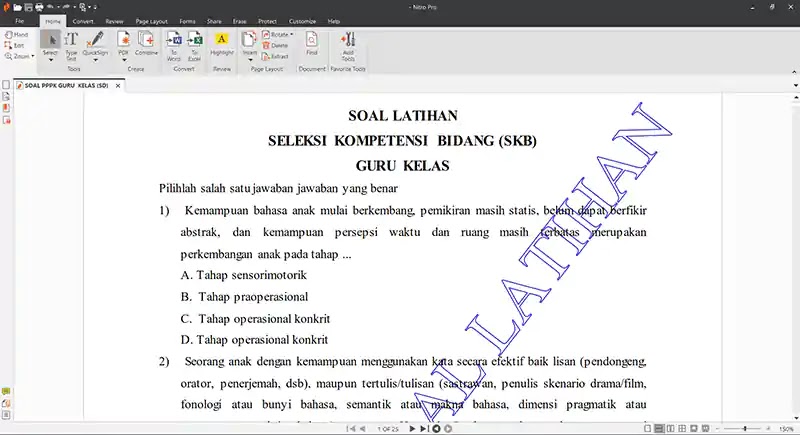Switch to continuous page view
The width and height of the screenshot is (800, 435).
click(x=659, y=429)
